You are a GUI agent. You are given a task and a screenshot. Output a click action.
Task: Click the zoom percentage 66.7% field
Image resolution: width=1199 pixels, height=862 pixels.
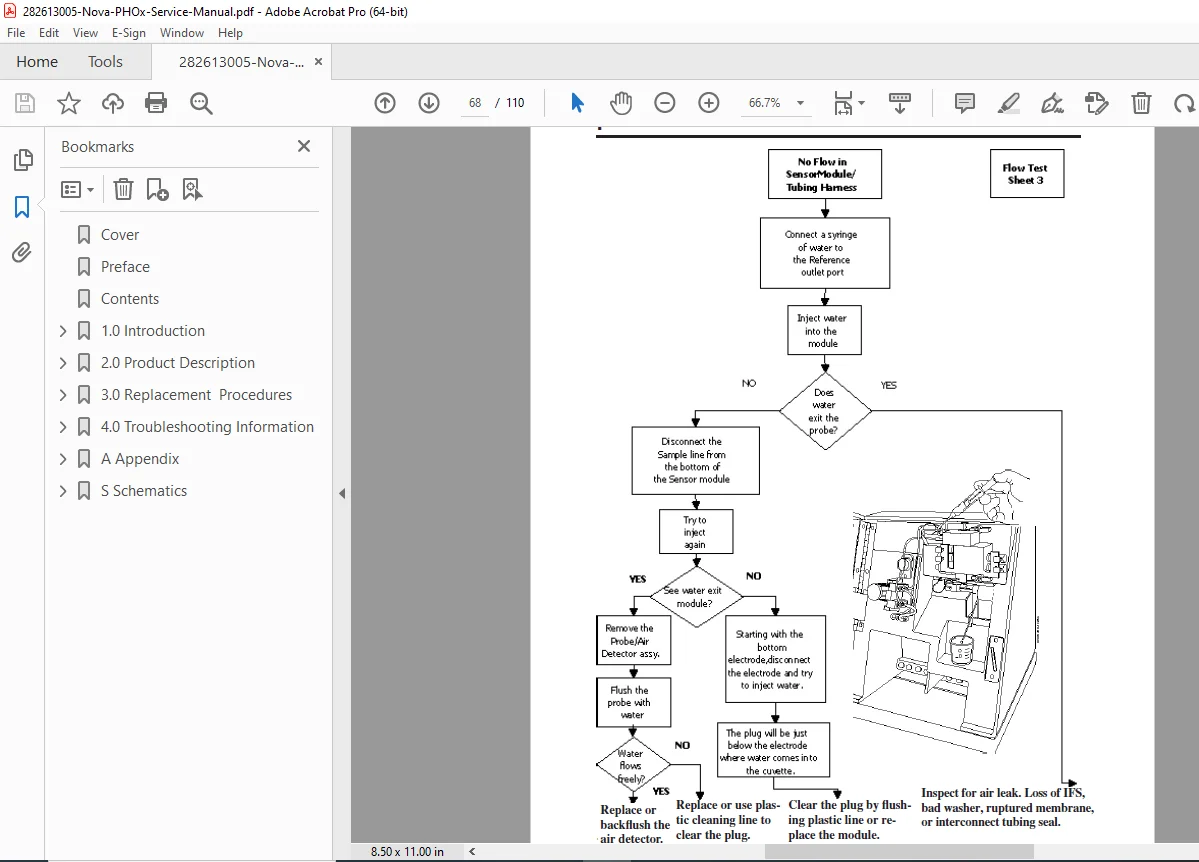coord(765,102)
